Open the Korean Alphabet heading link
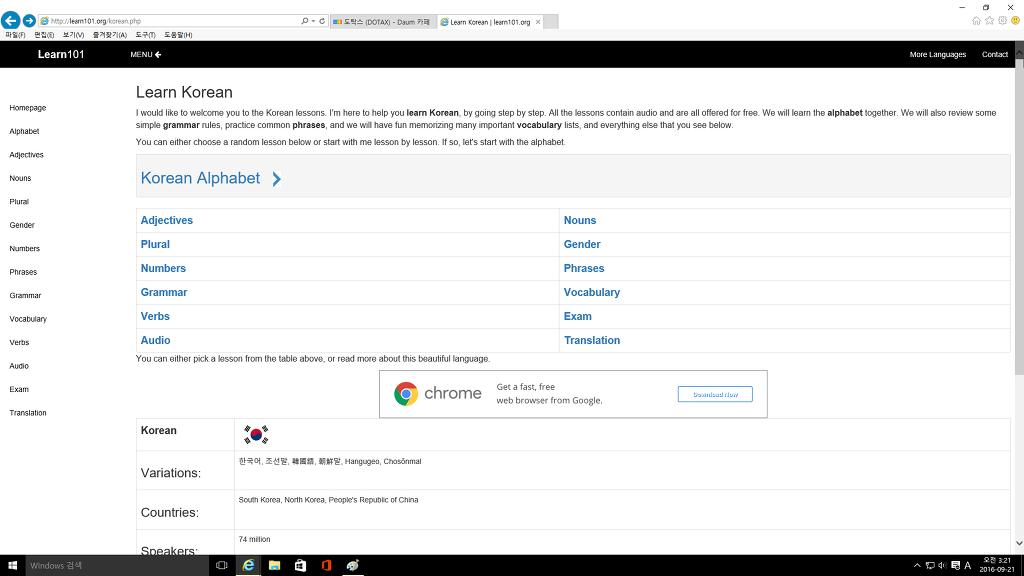Viewport: 1024px width, 576px height. coord(200,178)
